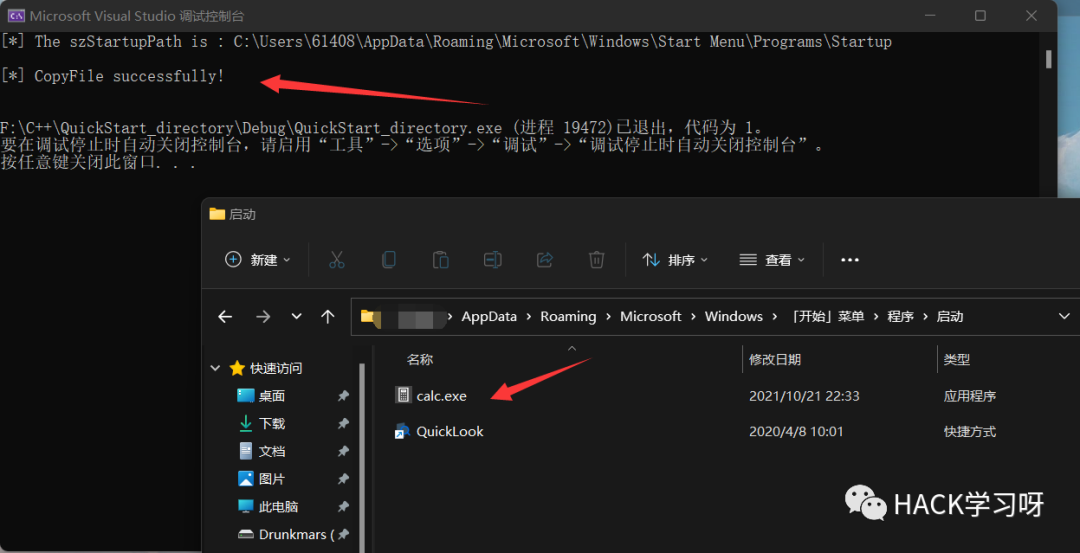
Task: Click the 快捷方式 type cell
Action: (x=970, y=432)
